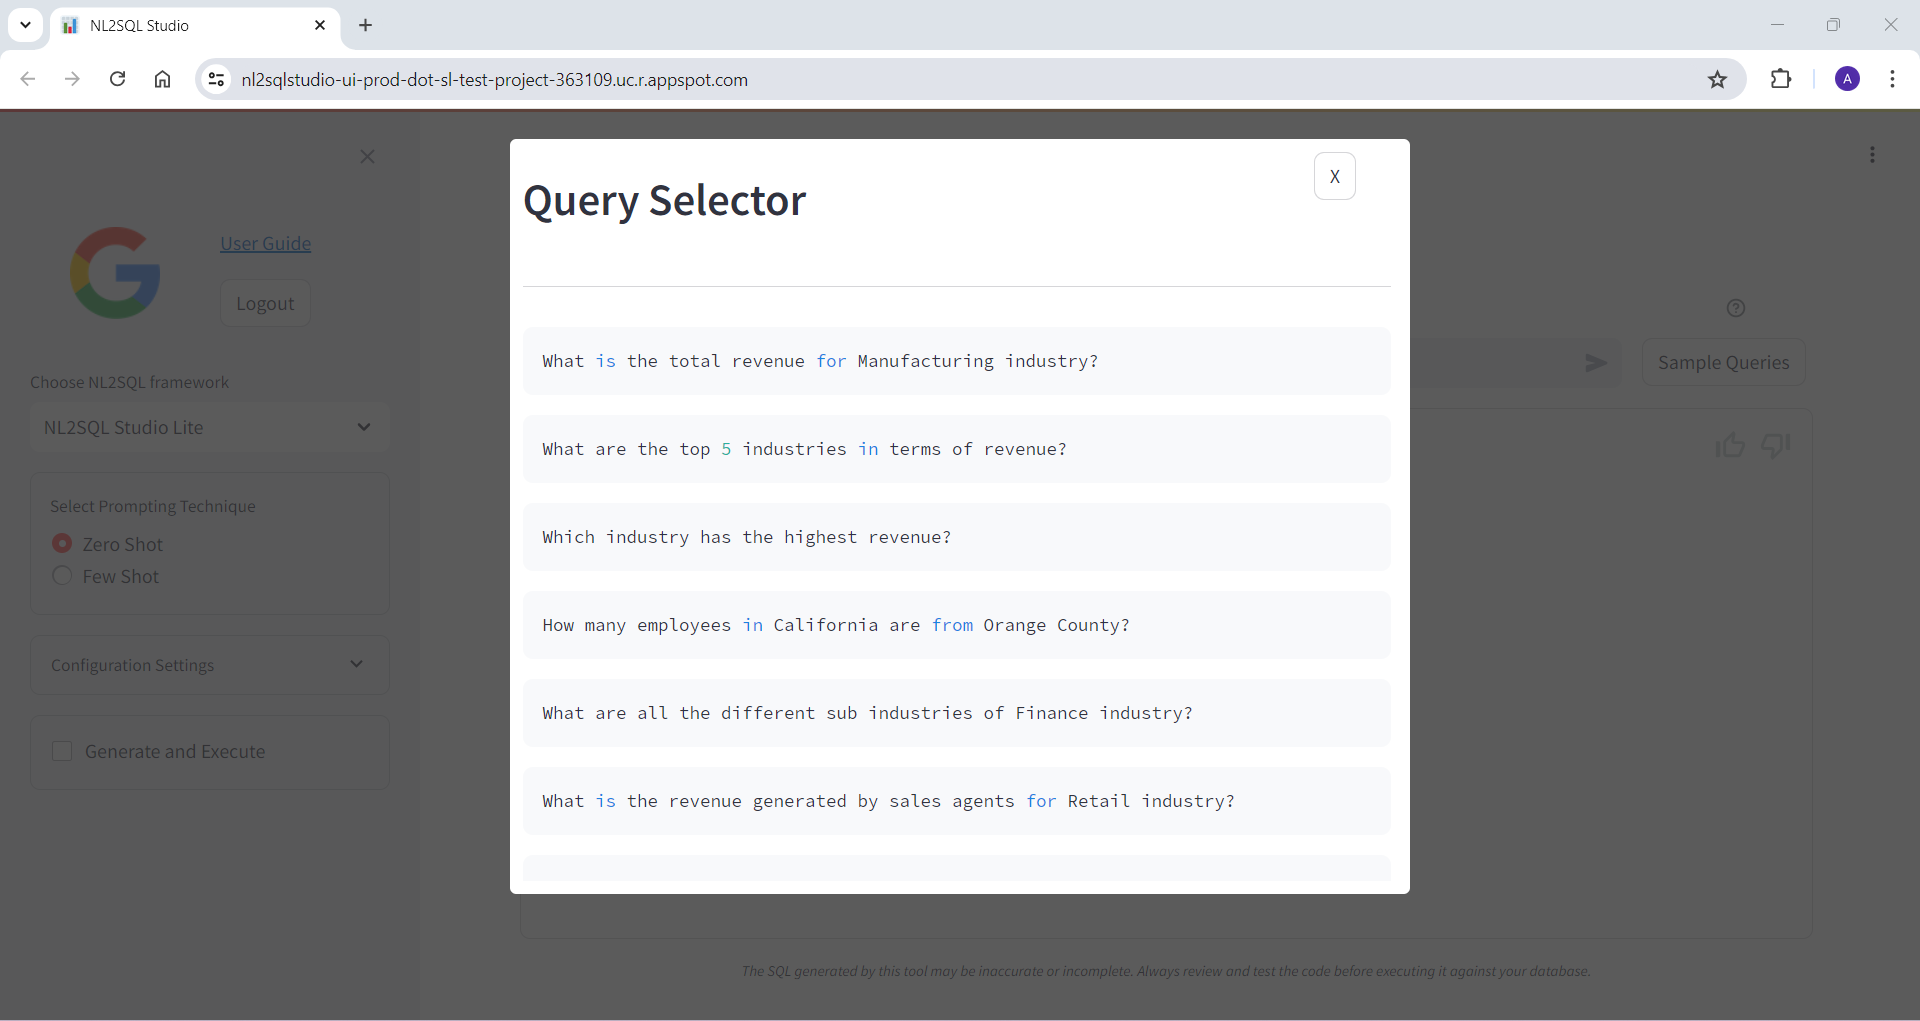Viewport: 1920px width, 1021px height.
Task: Select the Orange County employees query
Action: tap(956, 625)
